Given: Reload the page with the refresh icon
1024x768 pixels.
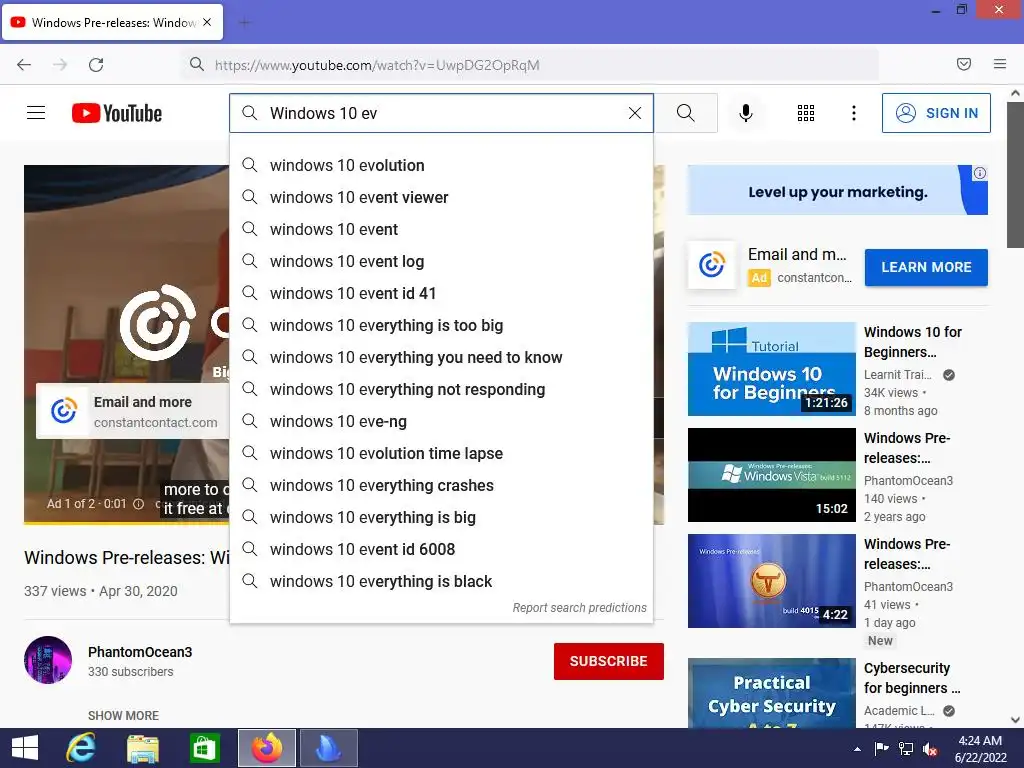Looking at the screenshot, I should [x=96, y=65].
